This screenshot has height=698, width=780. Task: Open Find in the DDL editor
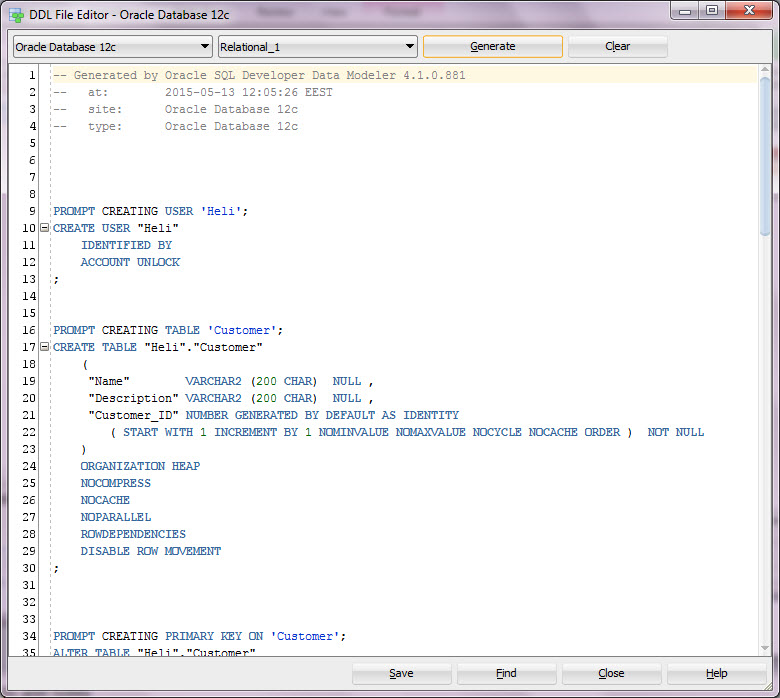(507, 673)
